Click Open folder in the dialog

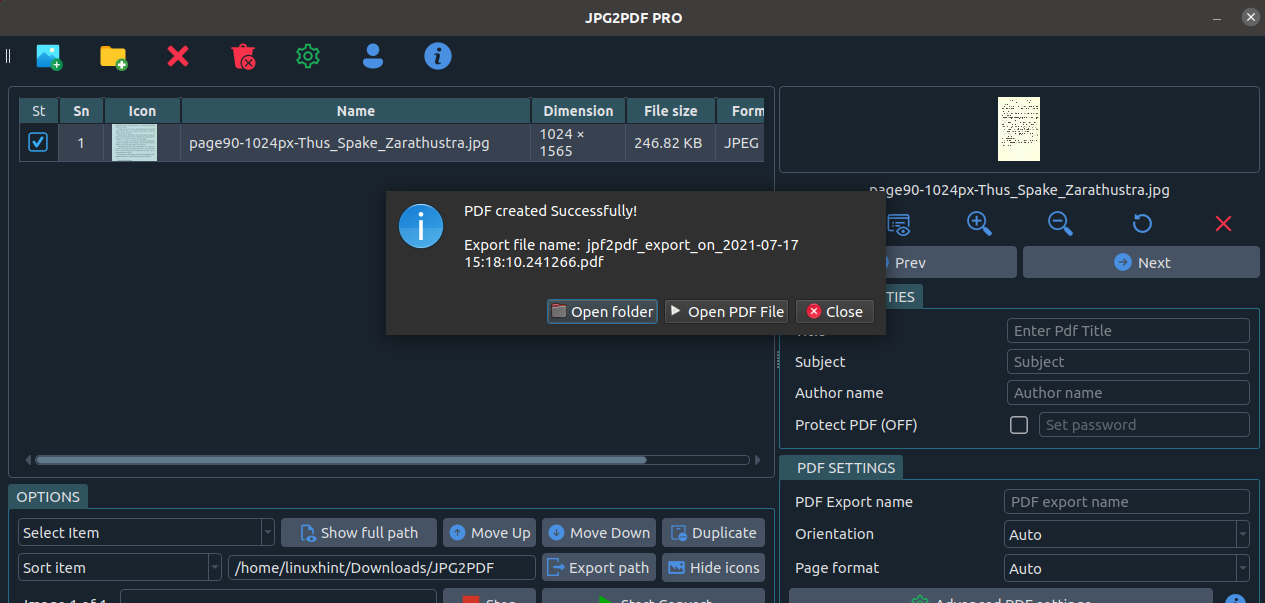point(602,311)
